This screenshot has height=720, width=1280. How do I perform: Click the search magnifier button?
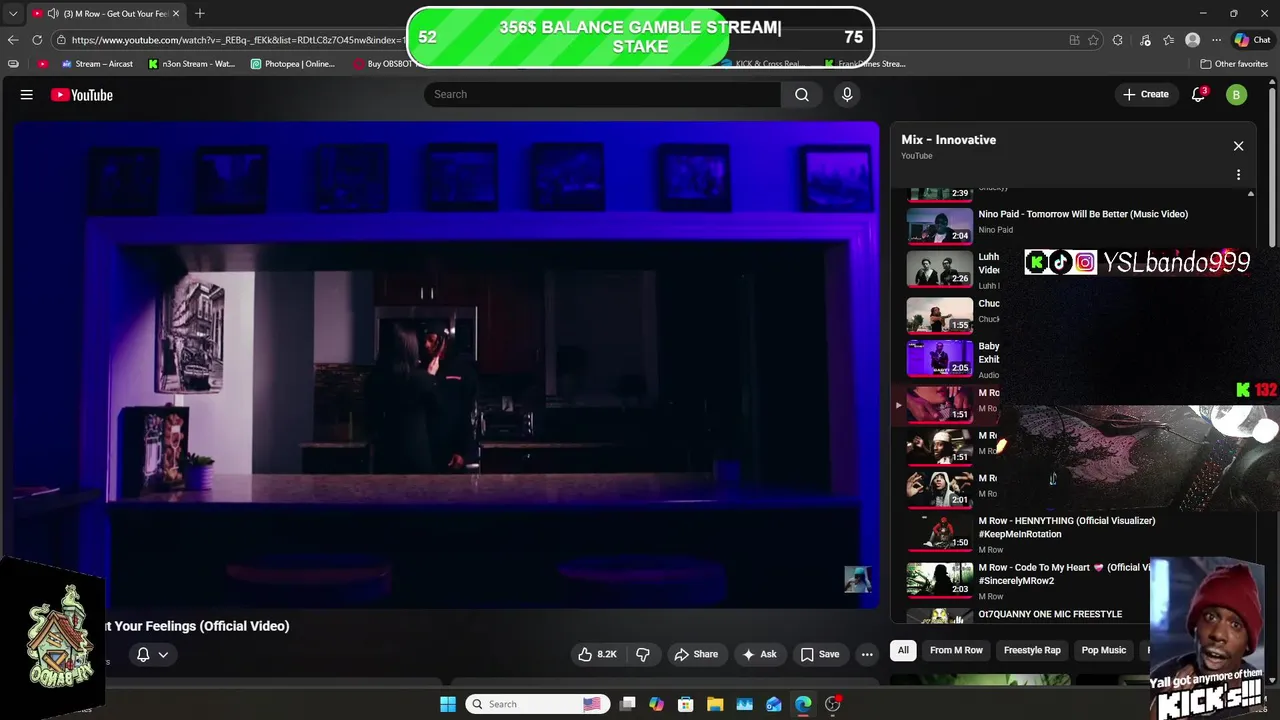802,94
